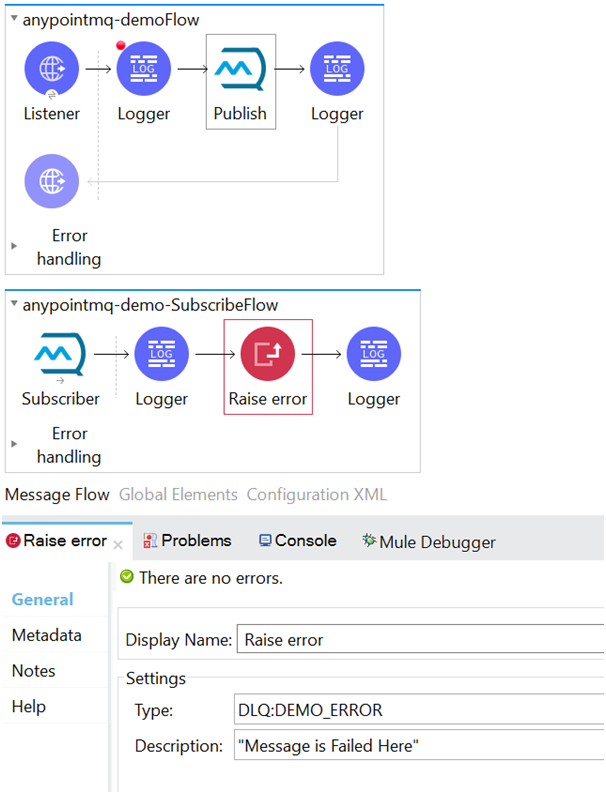This screenshot has width=606, height=794.
Task: Open the Mule Debugger tab
Action: pos(429,542)
